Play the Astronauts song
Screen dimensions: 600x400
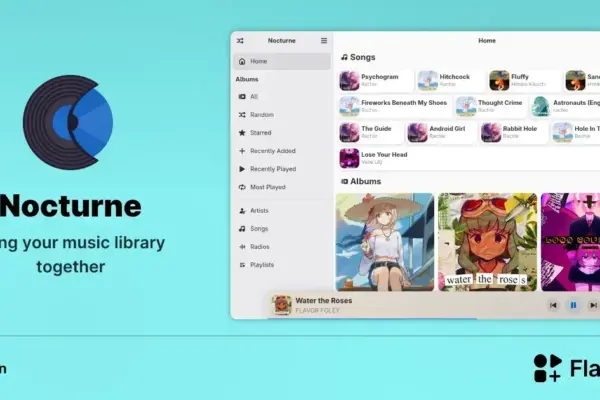coord(566,106)
